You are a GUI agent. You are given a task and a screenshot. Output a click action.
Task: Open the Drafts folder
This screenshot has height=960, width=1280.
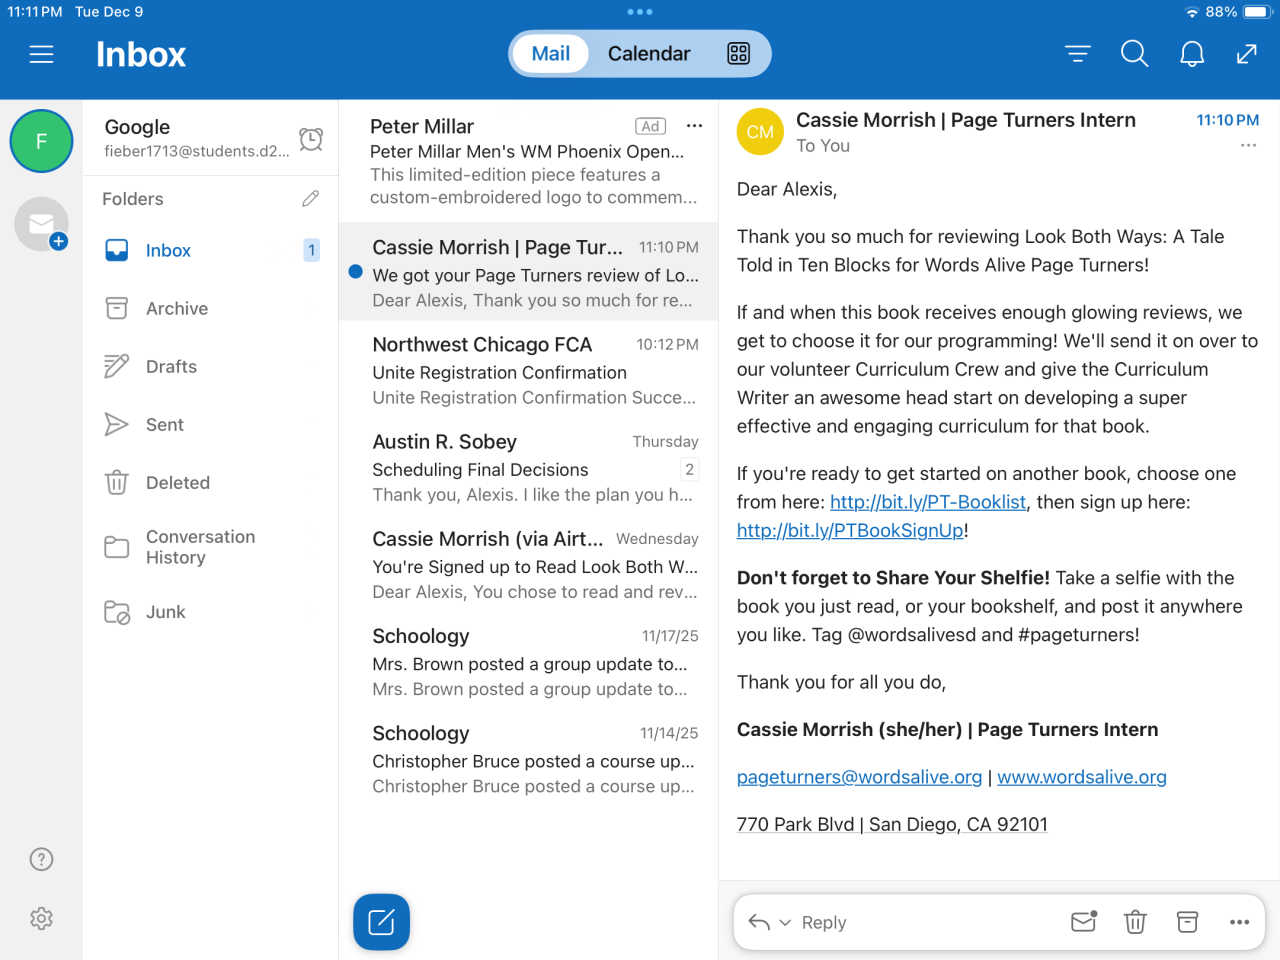pyautogui.click(x=211, y=367)
